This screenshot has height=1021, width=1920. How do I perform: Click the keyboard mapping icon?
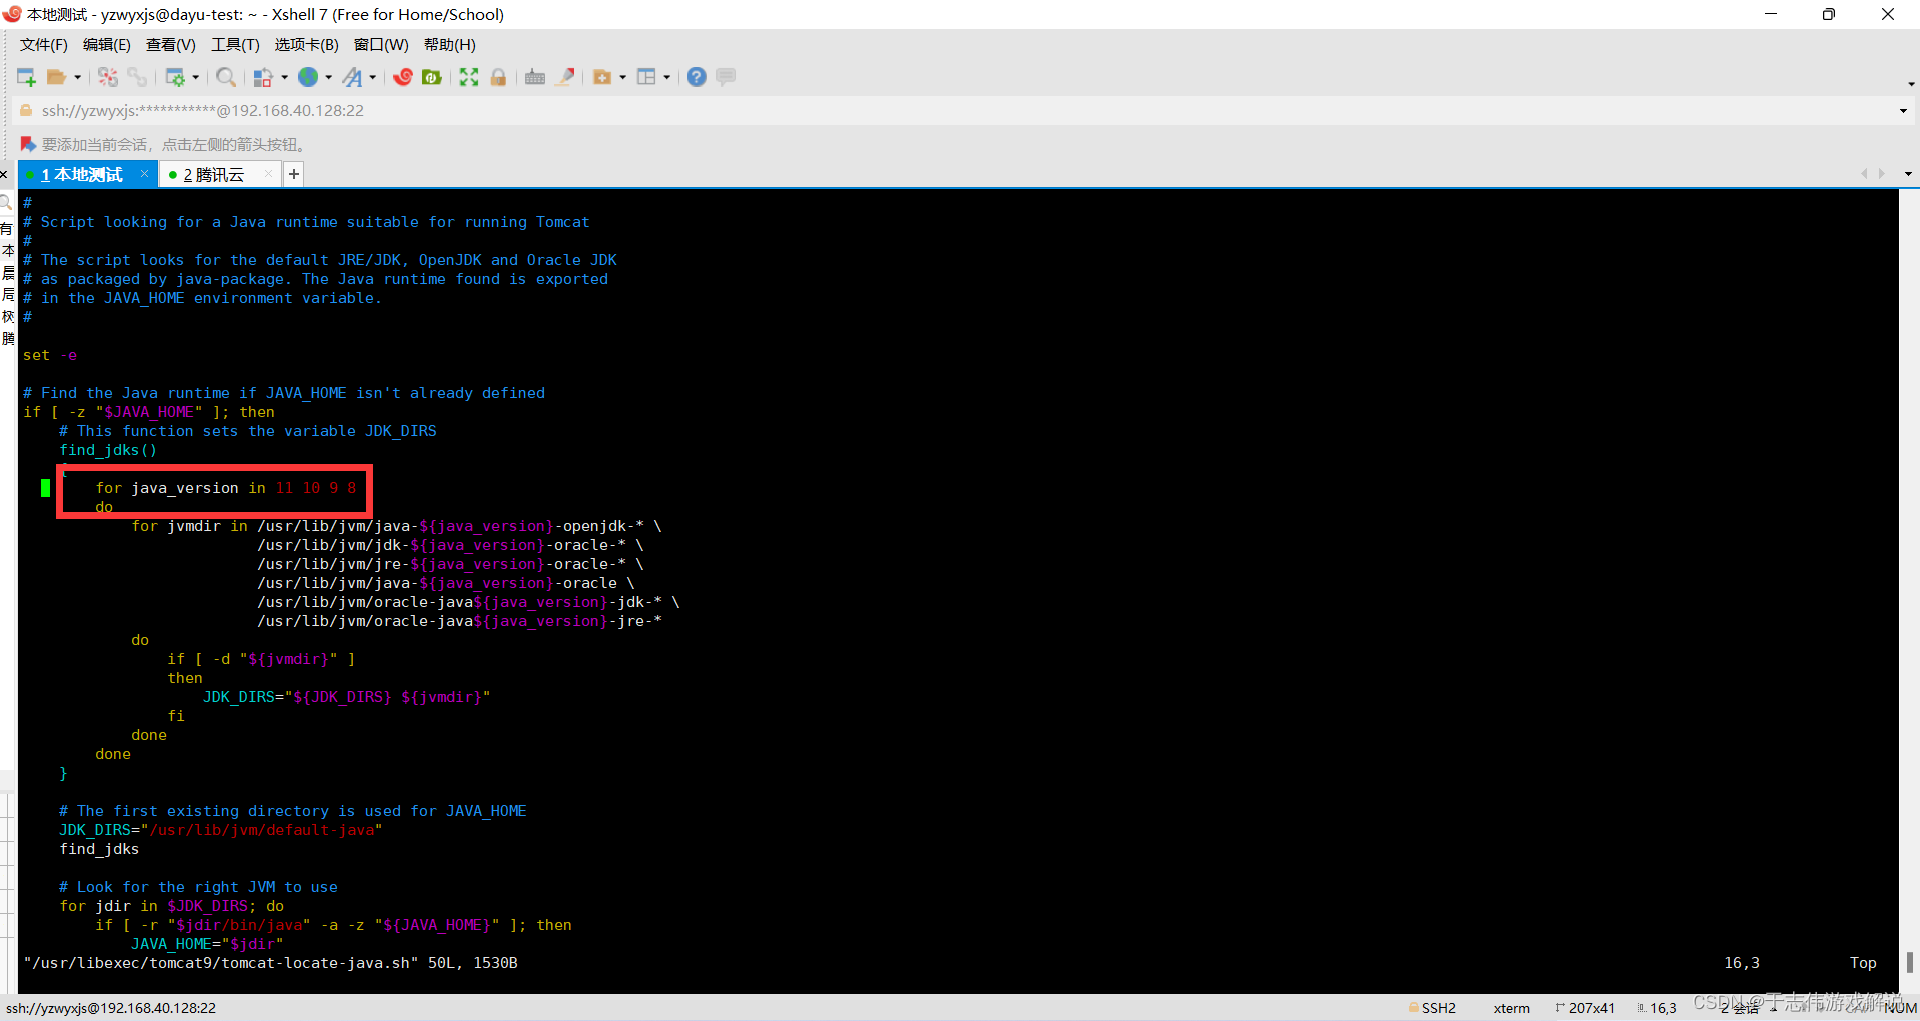pyautogui.click(x=535, y=77)
